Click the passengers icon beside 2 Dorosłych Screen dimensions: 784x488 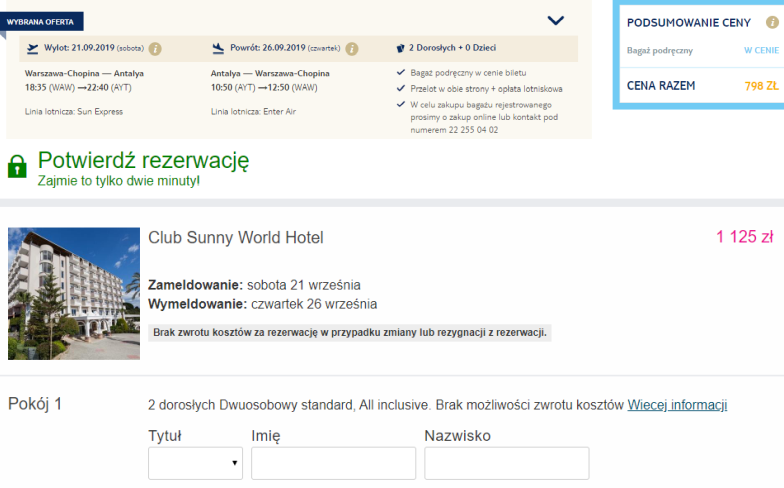400,48
